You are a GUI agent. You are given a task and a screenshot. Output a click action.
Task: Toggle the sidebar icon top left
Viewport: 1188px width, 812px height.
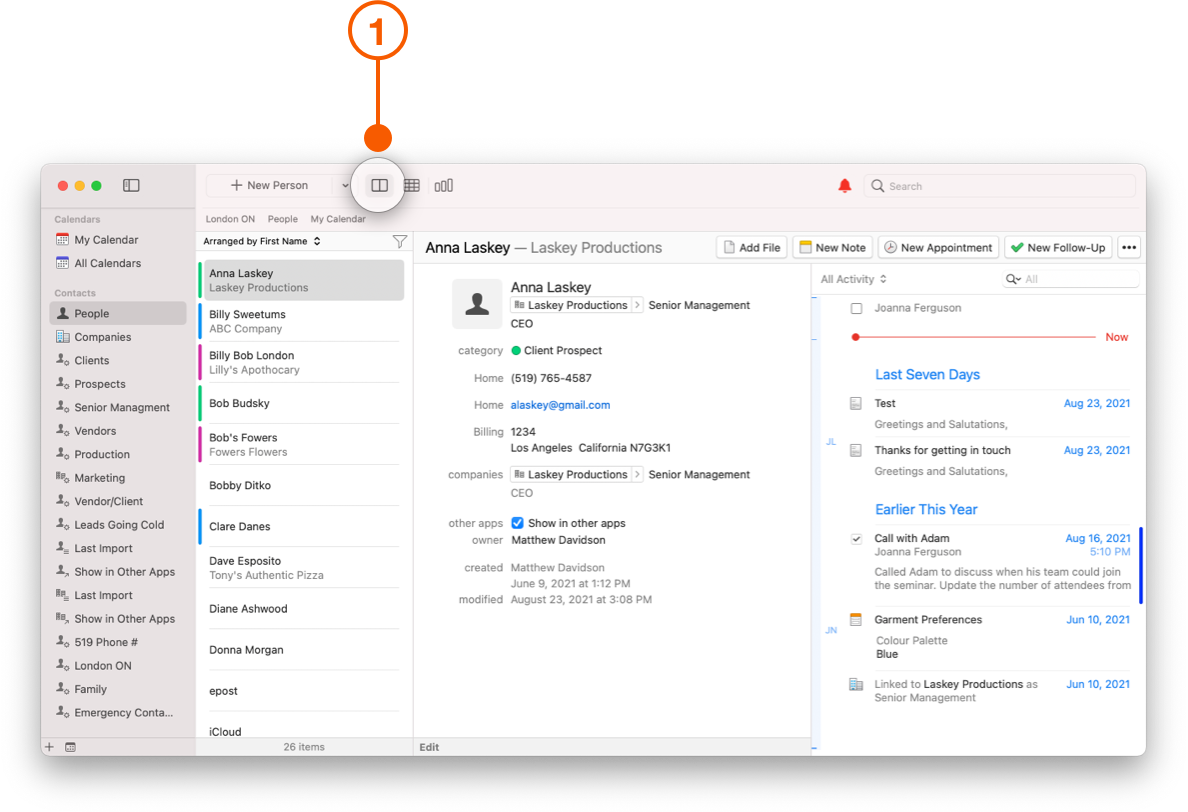pyautogui.click(x=131, y=185)
